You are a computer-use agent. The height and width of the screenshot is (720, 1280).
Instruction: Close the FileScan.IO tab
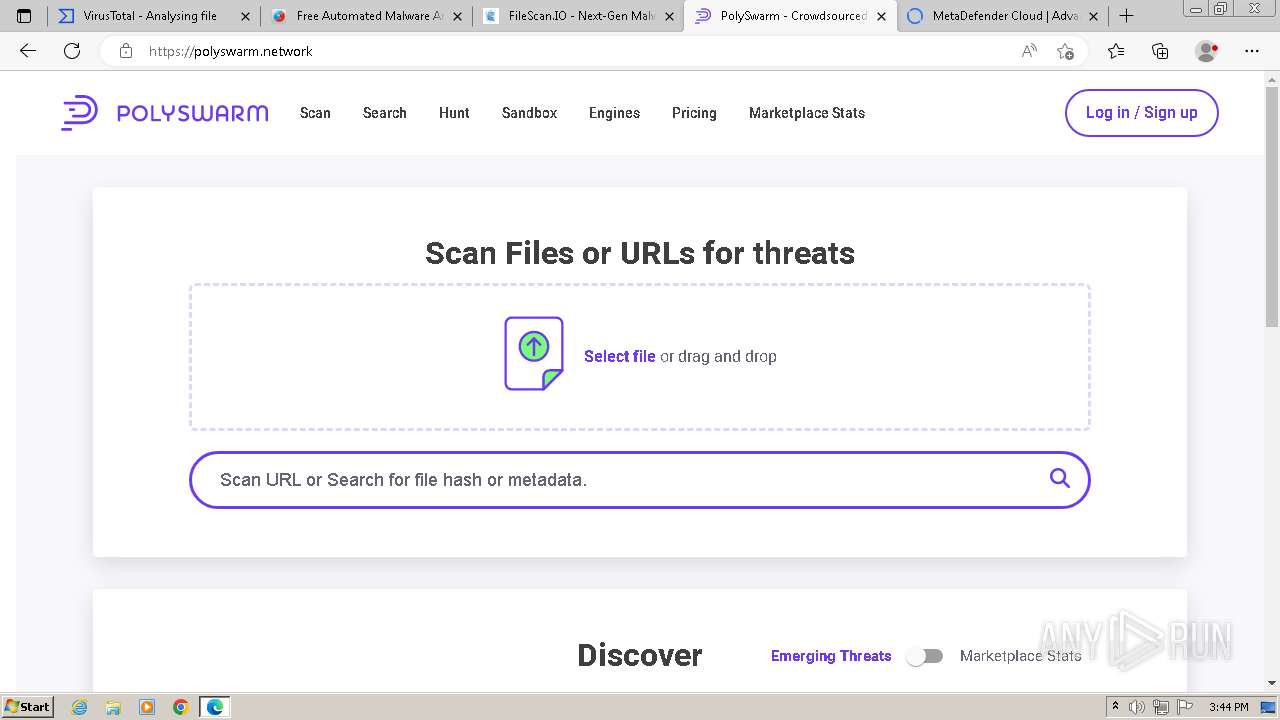point(669,16)
